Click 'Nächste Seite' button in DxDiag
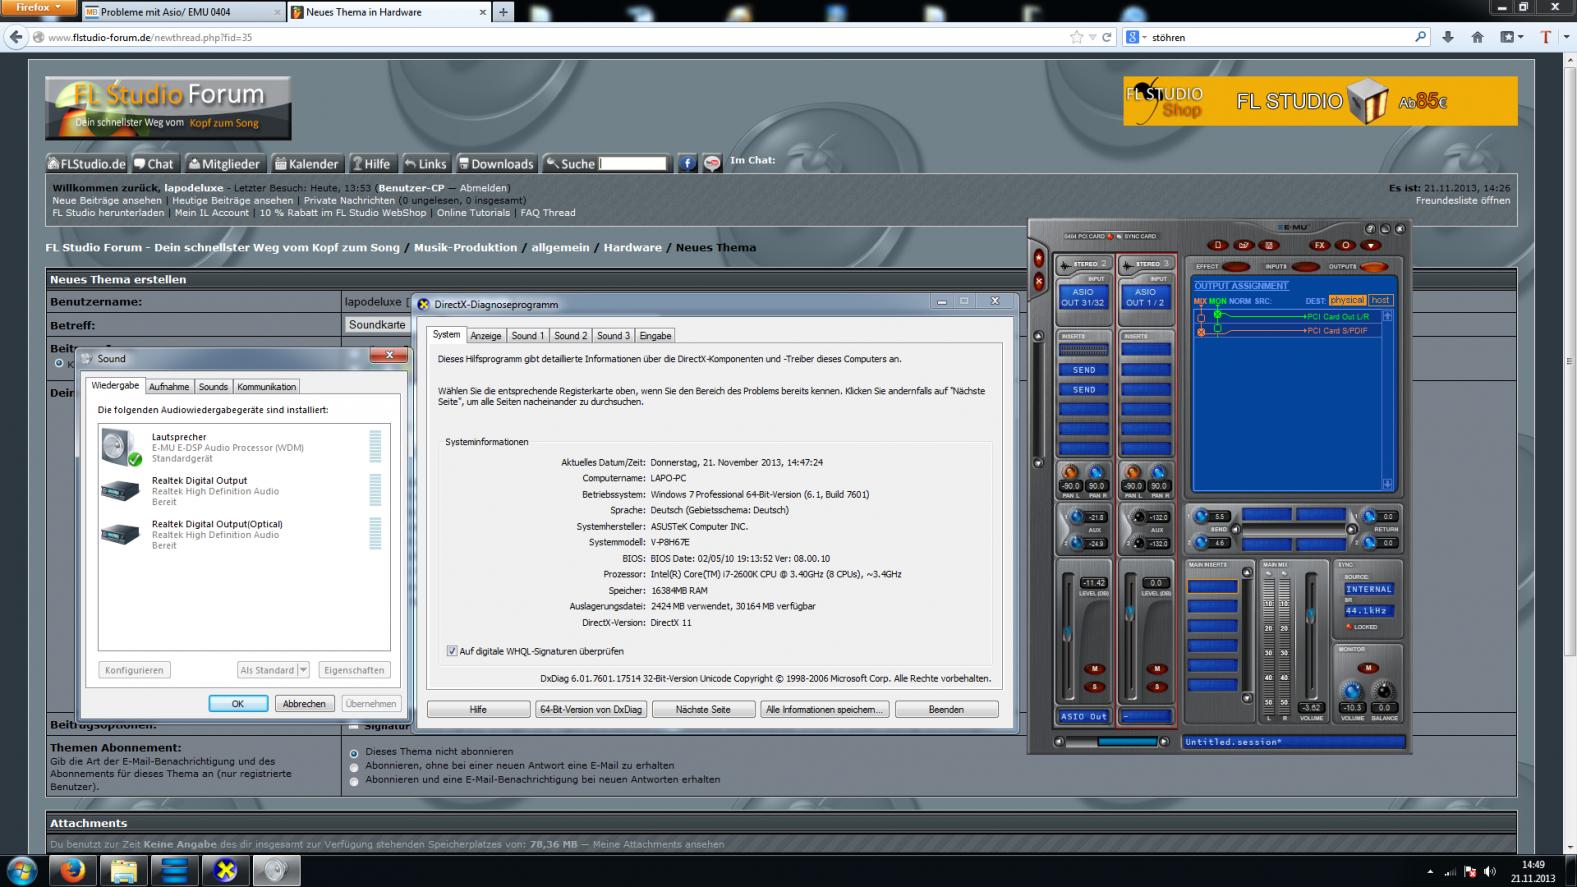 point(703,709)
